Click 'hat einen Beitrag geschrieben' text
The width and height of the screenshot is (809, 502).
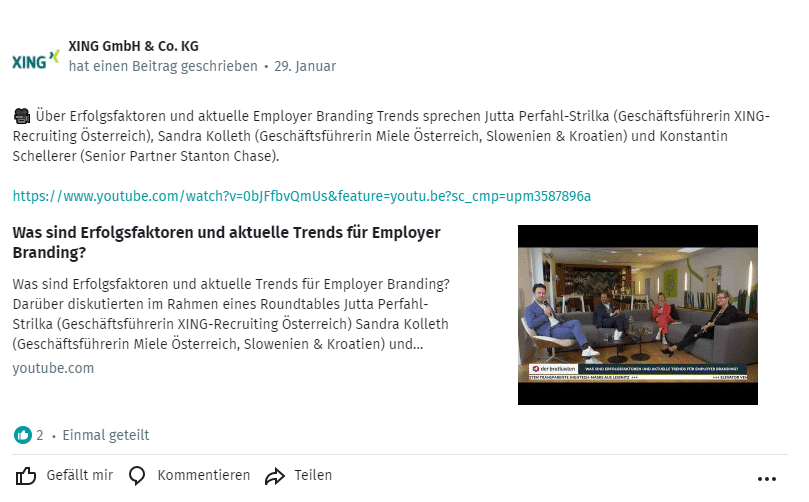tap(163, 67)
